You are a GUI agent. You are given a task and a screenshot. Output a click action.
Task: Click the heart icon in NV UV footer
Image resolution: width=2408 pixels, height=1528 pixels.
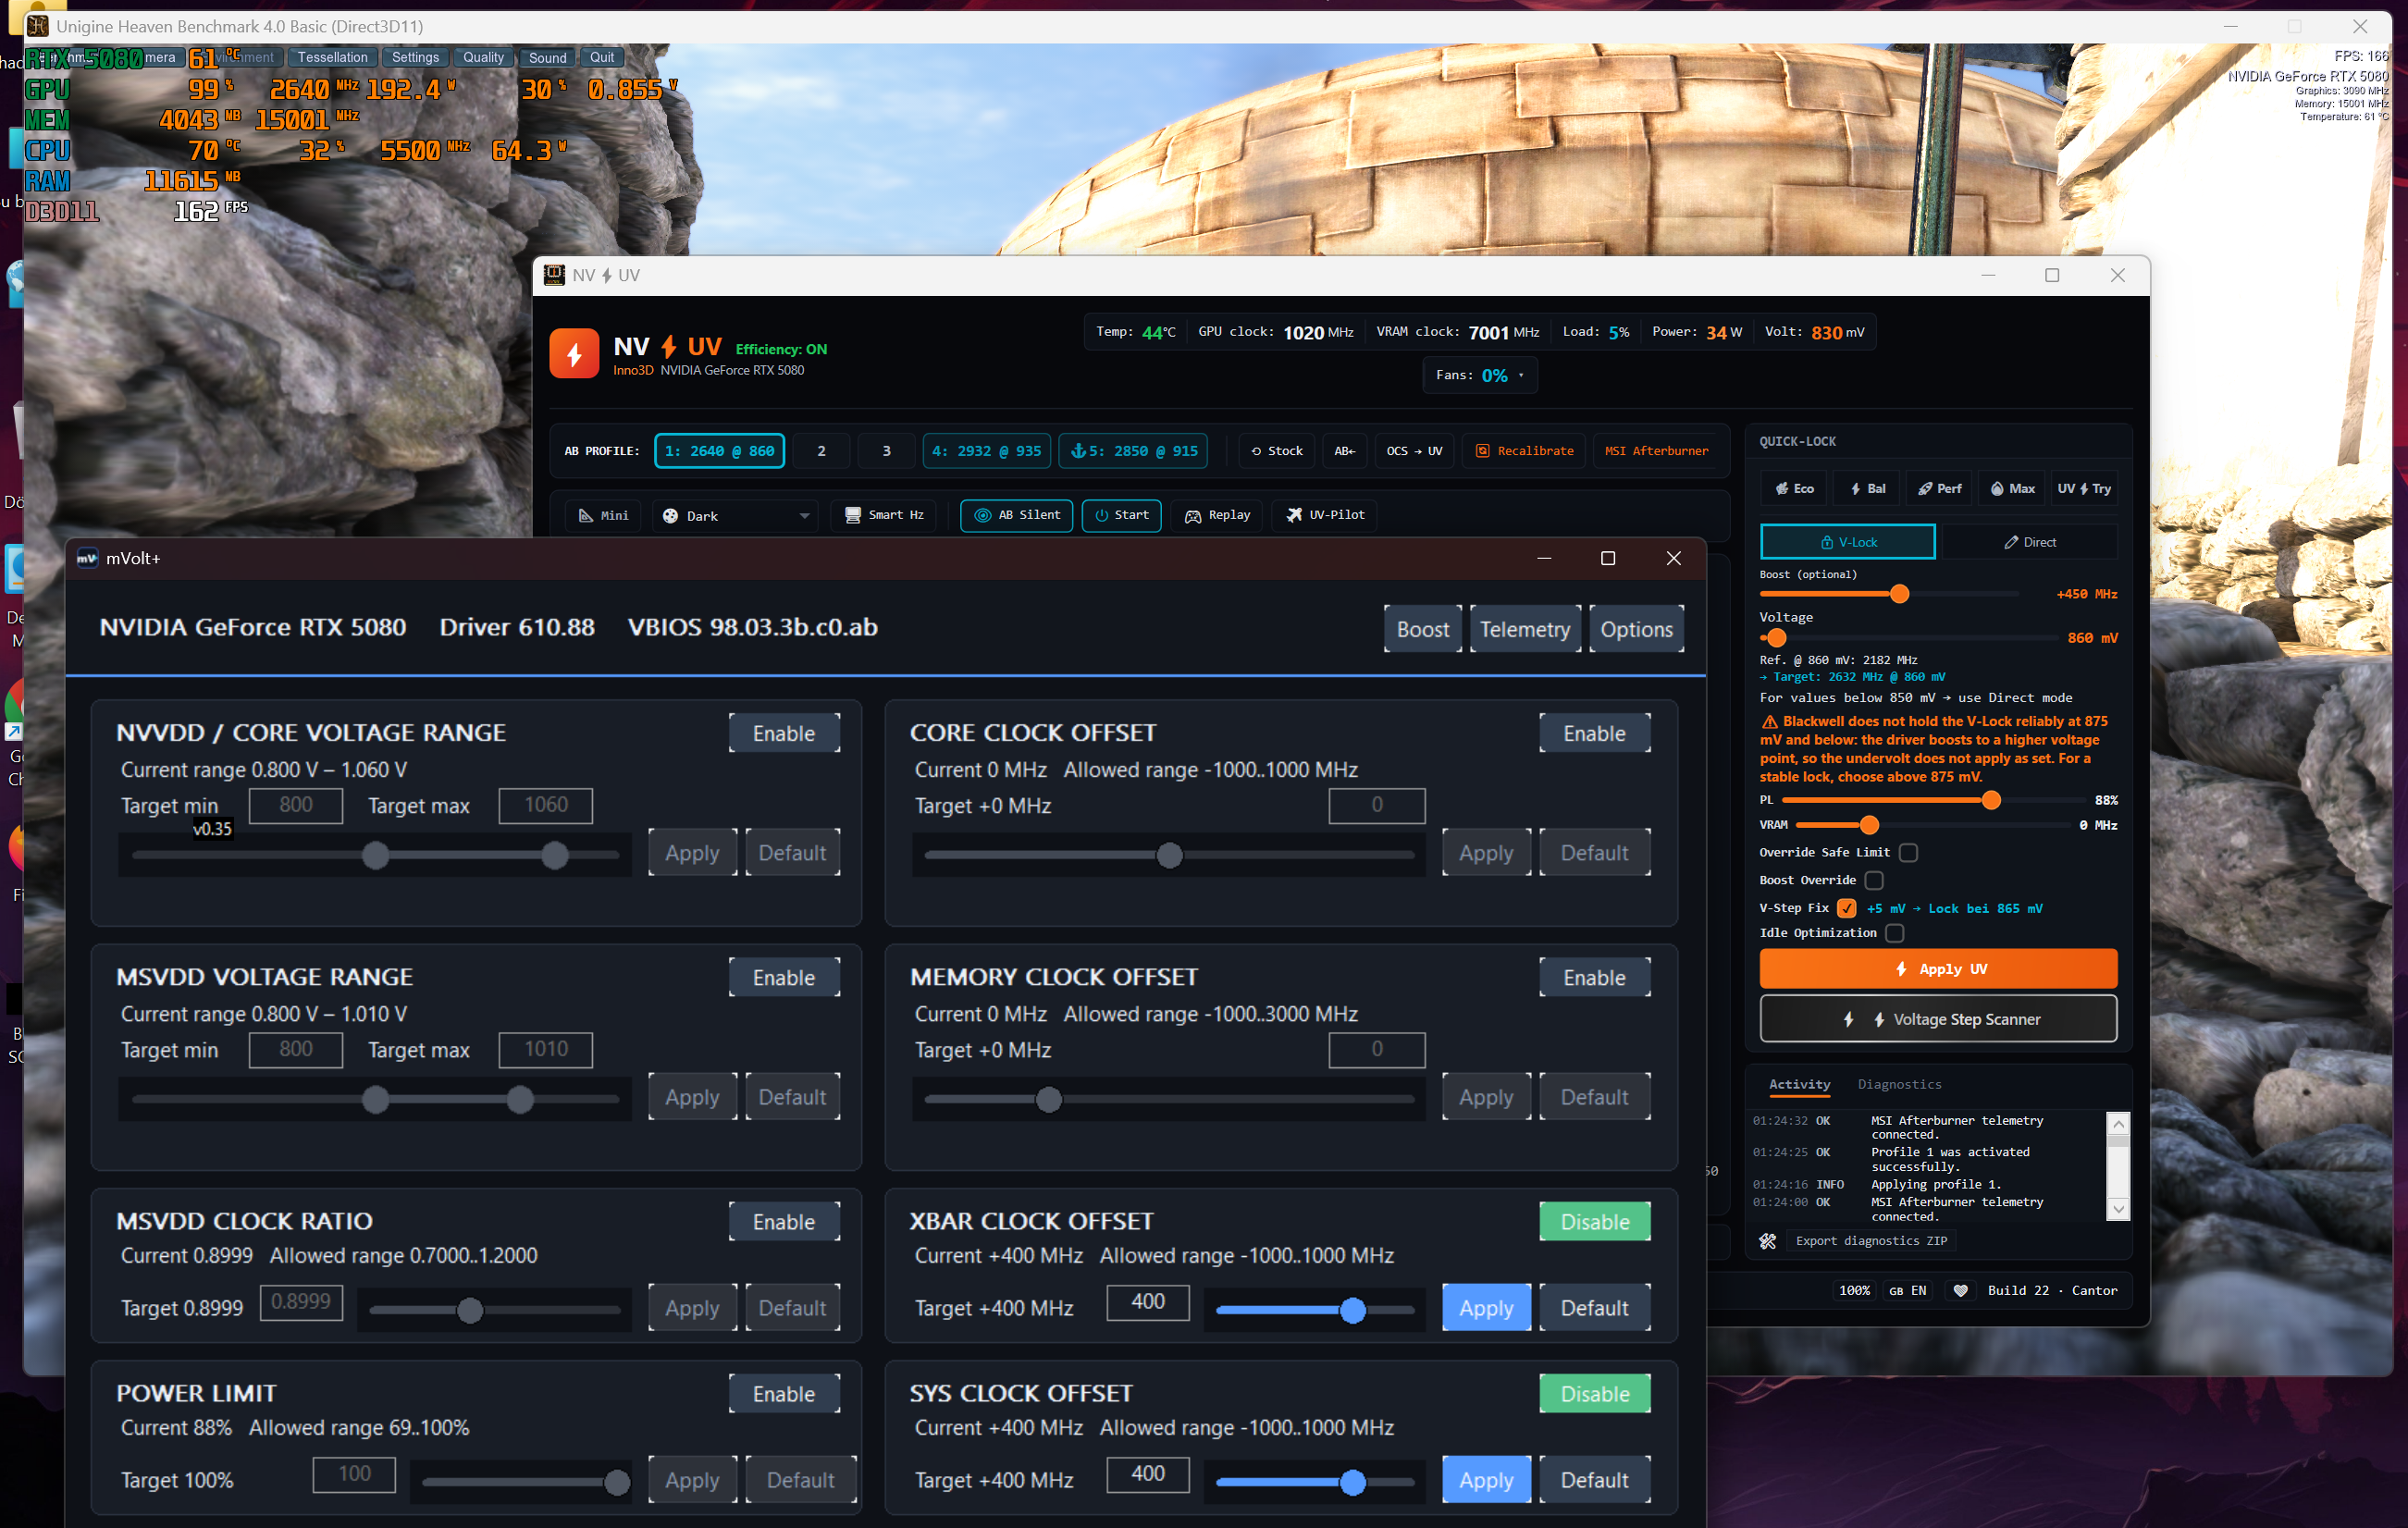click(x=1960, y=1291)
